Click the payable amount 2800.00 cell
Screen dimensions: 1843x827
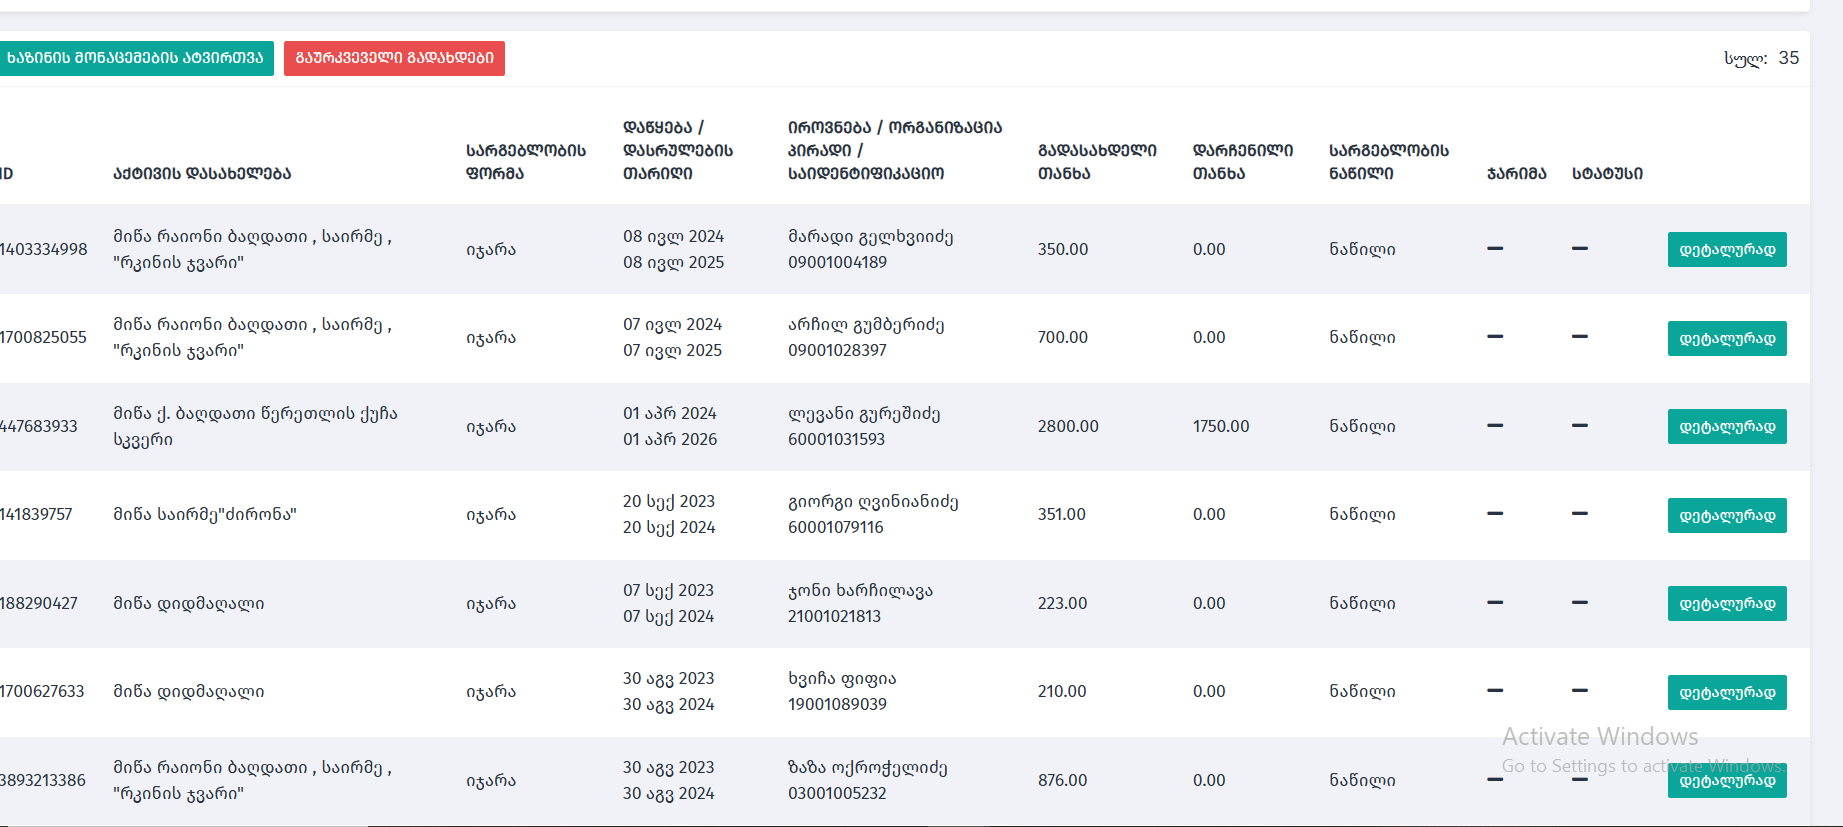[1067, 426]
